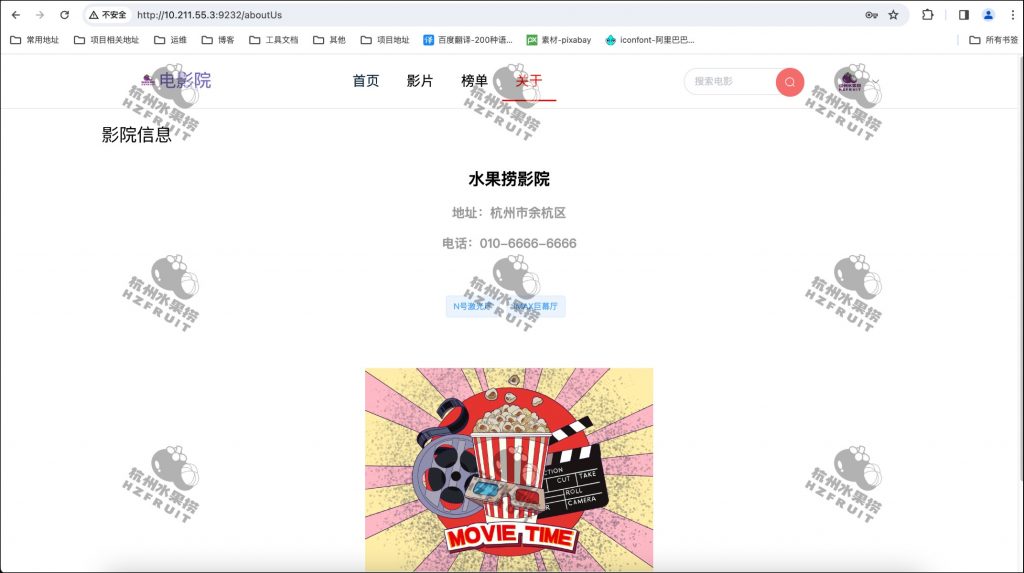Open the 项目相关地址 bookmark folder
This screenshot has width=1024, height=573.
pyautogui.click(x=106, y=40)
